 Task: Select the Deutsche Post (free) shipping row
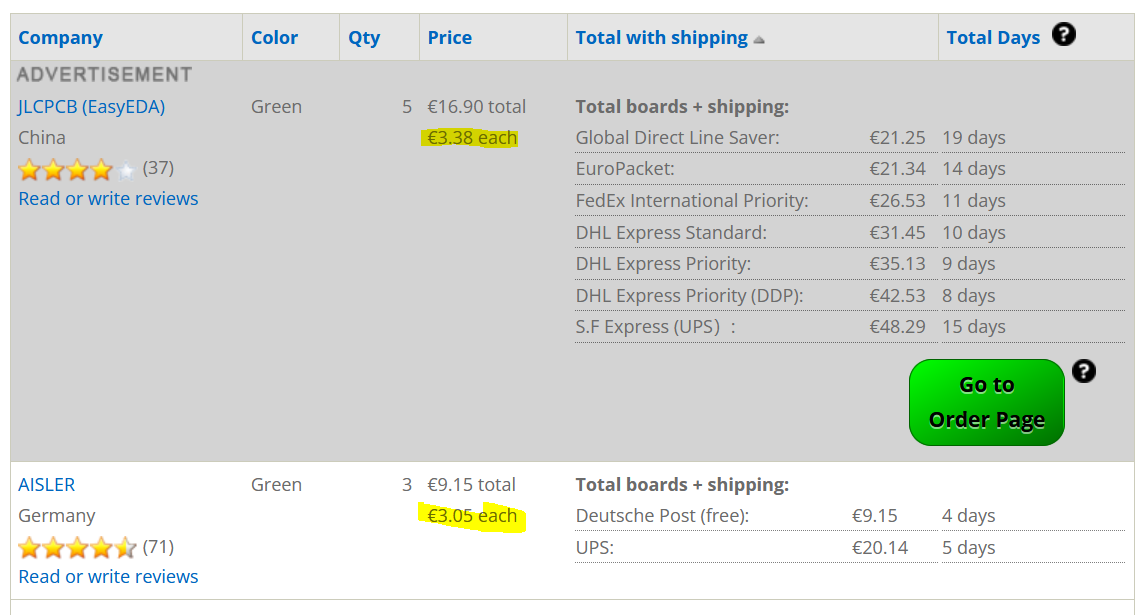(x=849, y=516)
